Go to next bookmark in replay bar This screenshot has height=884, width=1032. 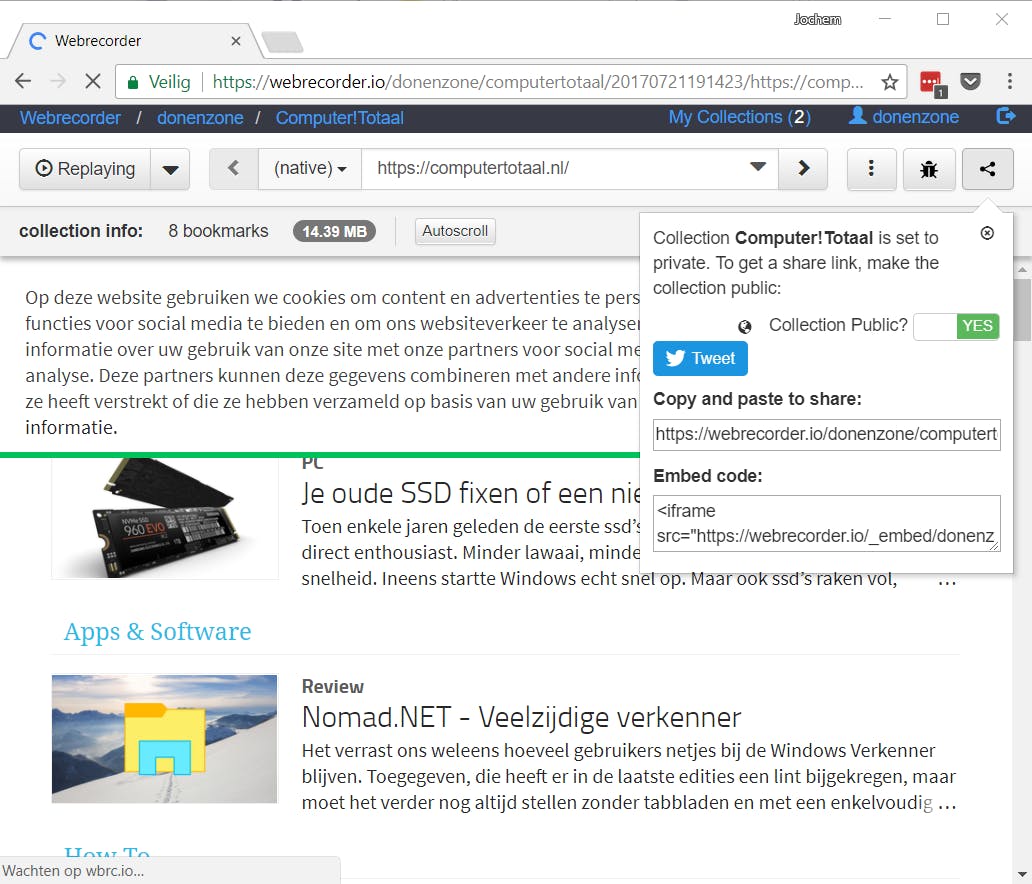click(803, 169)
